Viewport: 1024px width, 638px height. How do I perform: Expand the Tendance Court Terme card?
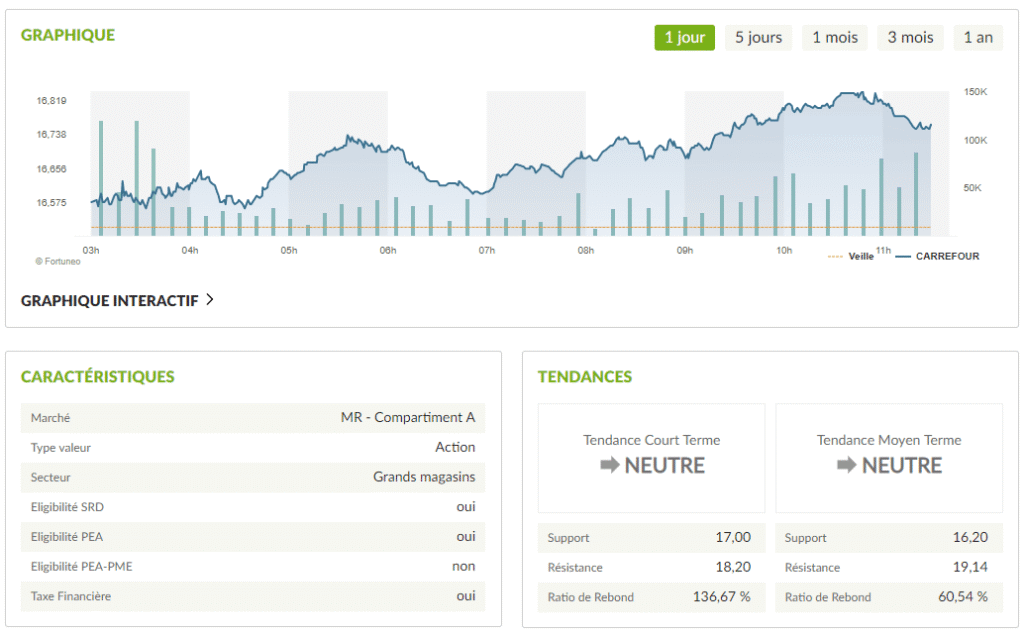(x=651, y=457)
